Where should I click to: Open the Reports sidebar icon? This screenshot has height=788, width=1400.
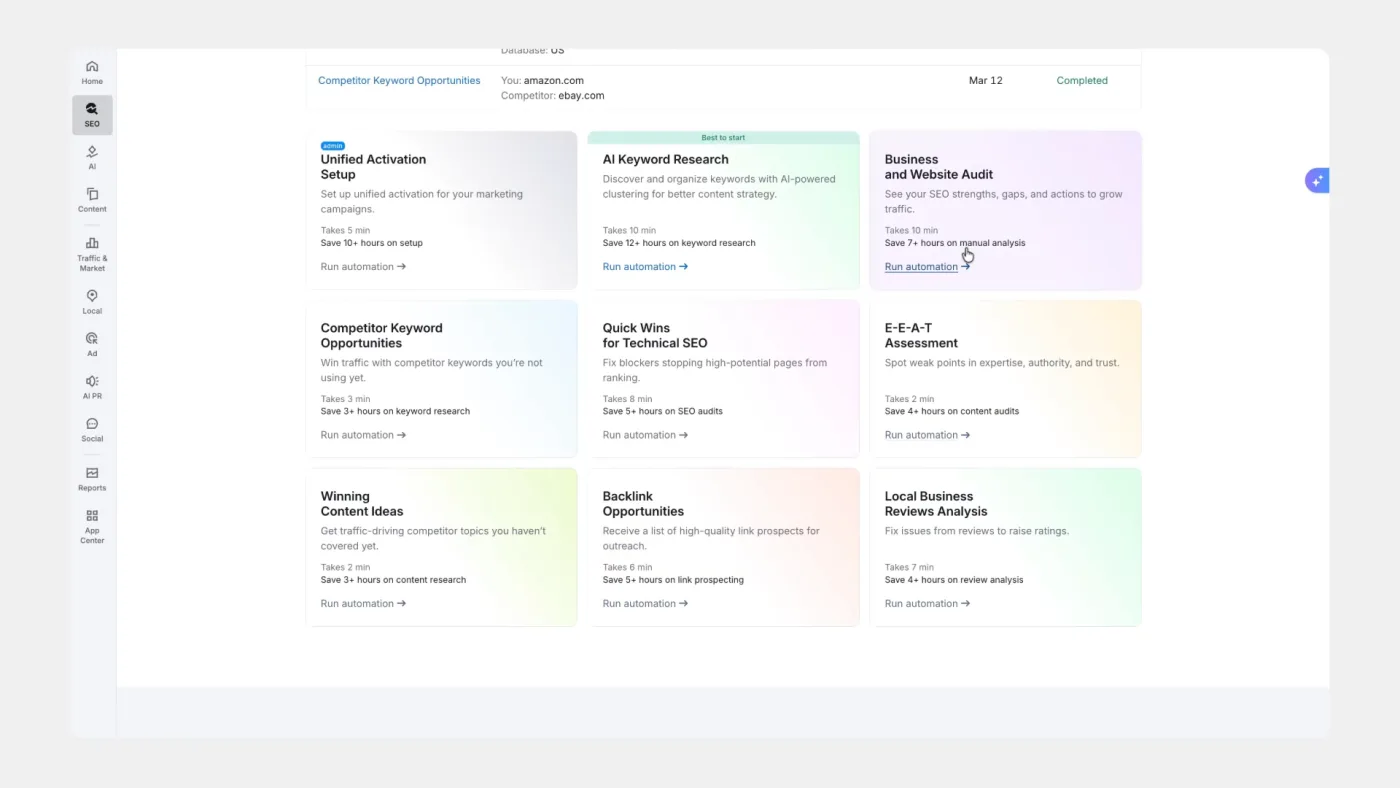click(x=92, y=478)
